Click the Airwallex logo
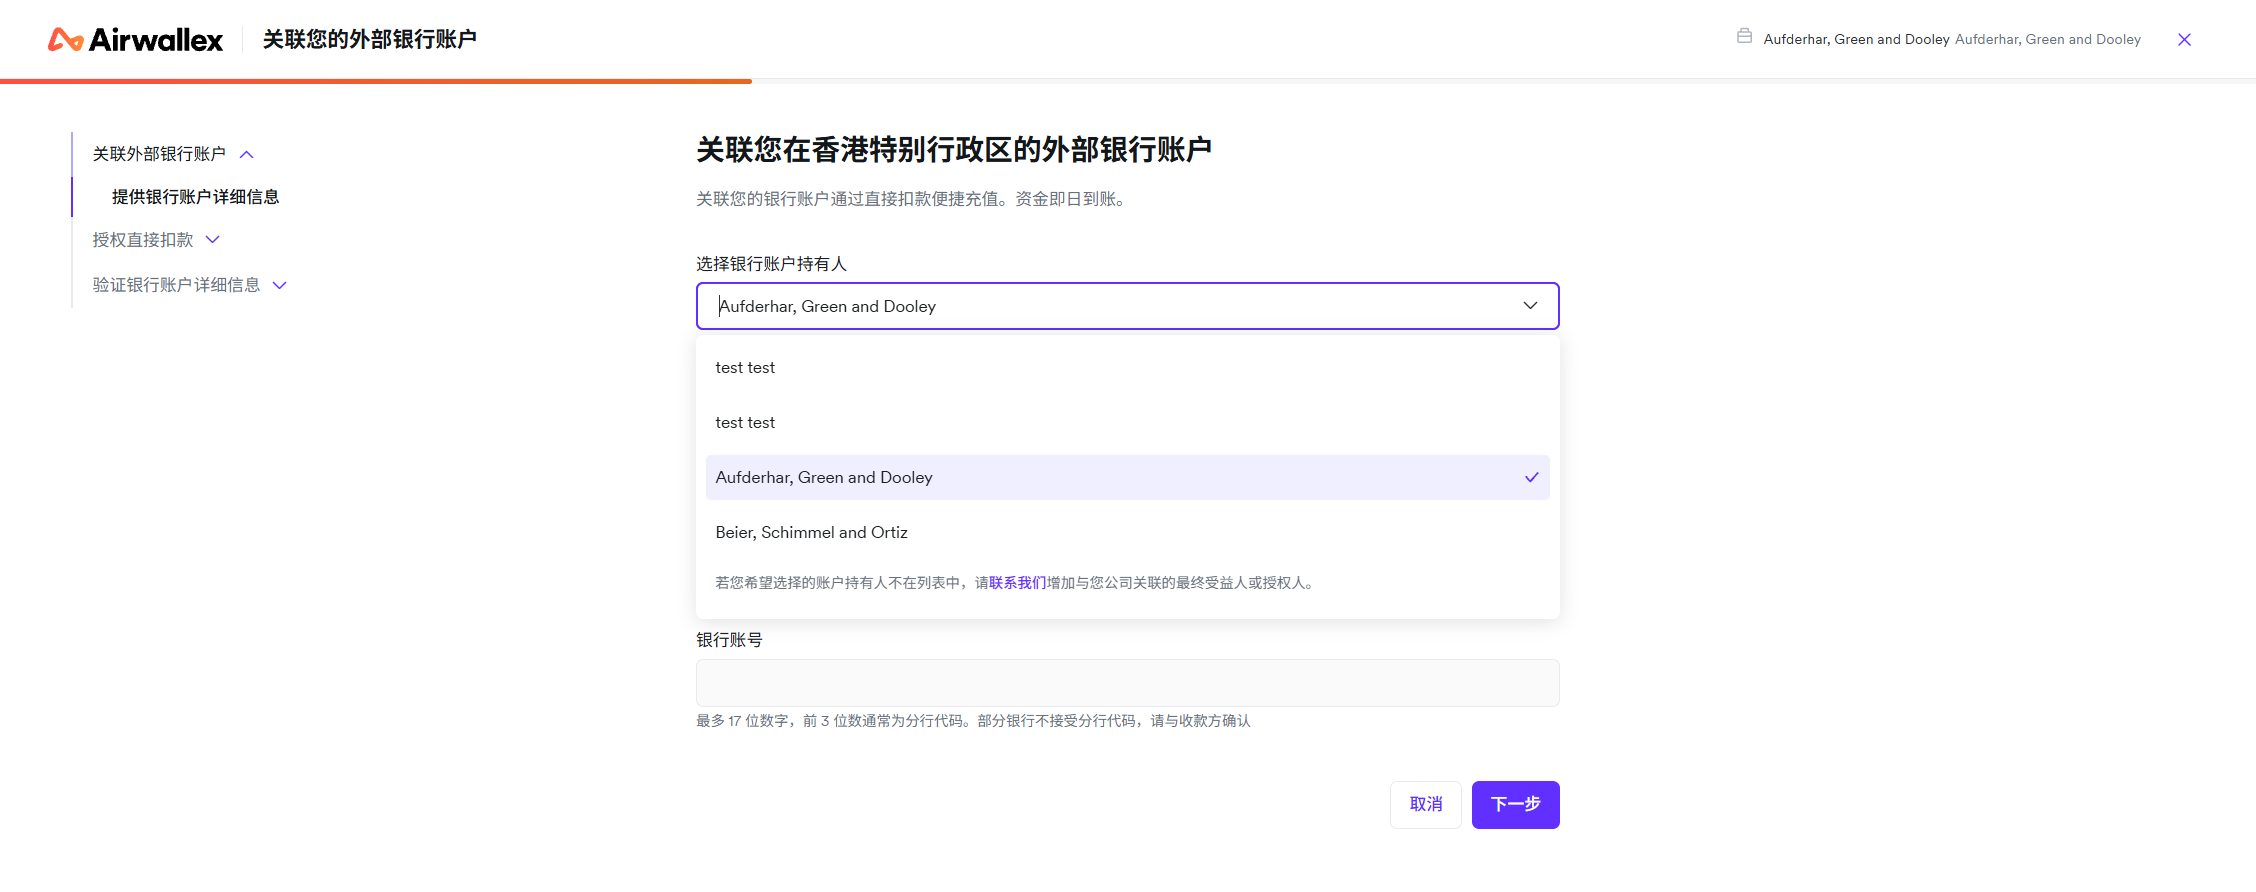The image size is (2256, 892). (135, 40)
